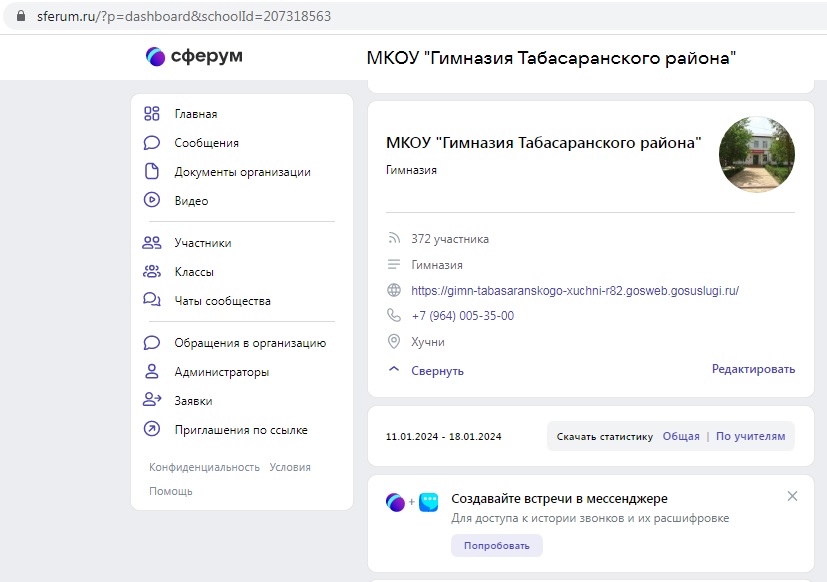The width and height of the screenshot is (827, 582).
Task: Open Условия footer link
Action: pos(290,467)
